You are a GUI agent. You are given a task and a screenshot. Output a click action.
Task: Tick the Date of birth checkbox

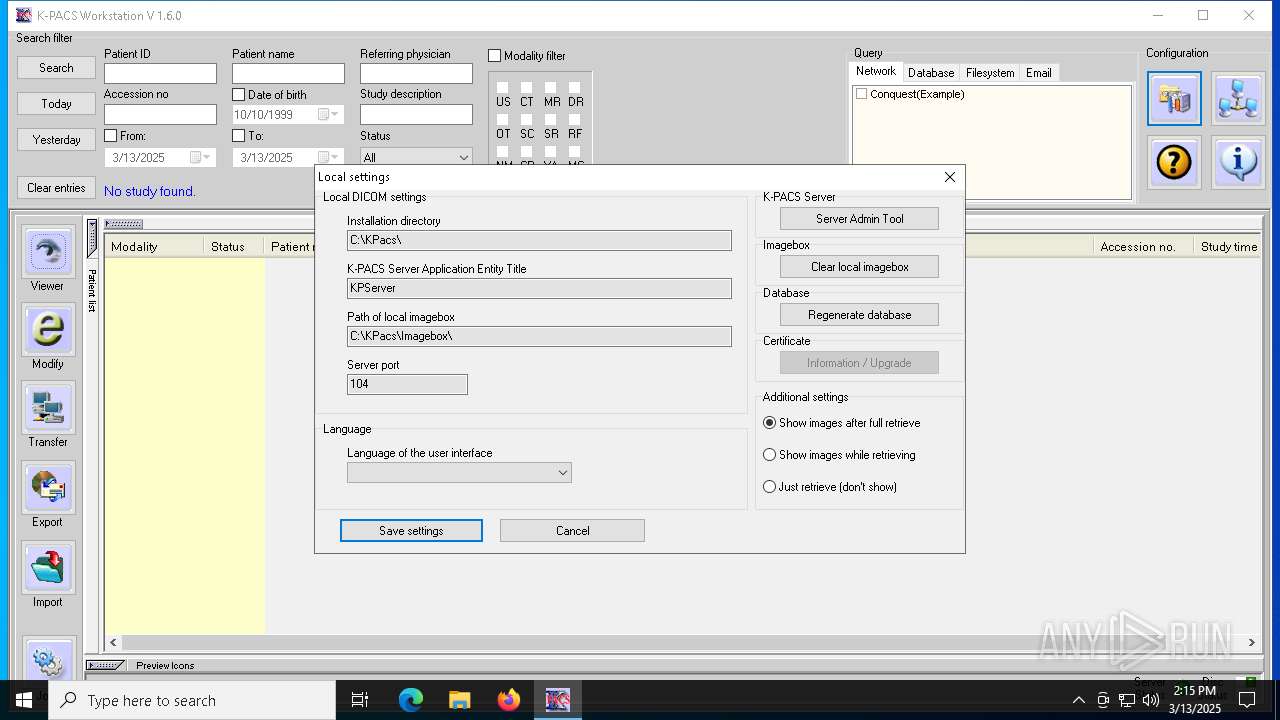tap(238, 95)
